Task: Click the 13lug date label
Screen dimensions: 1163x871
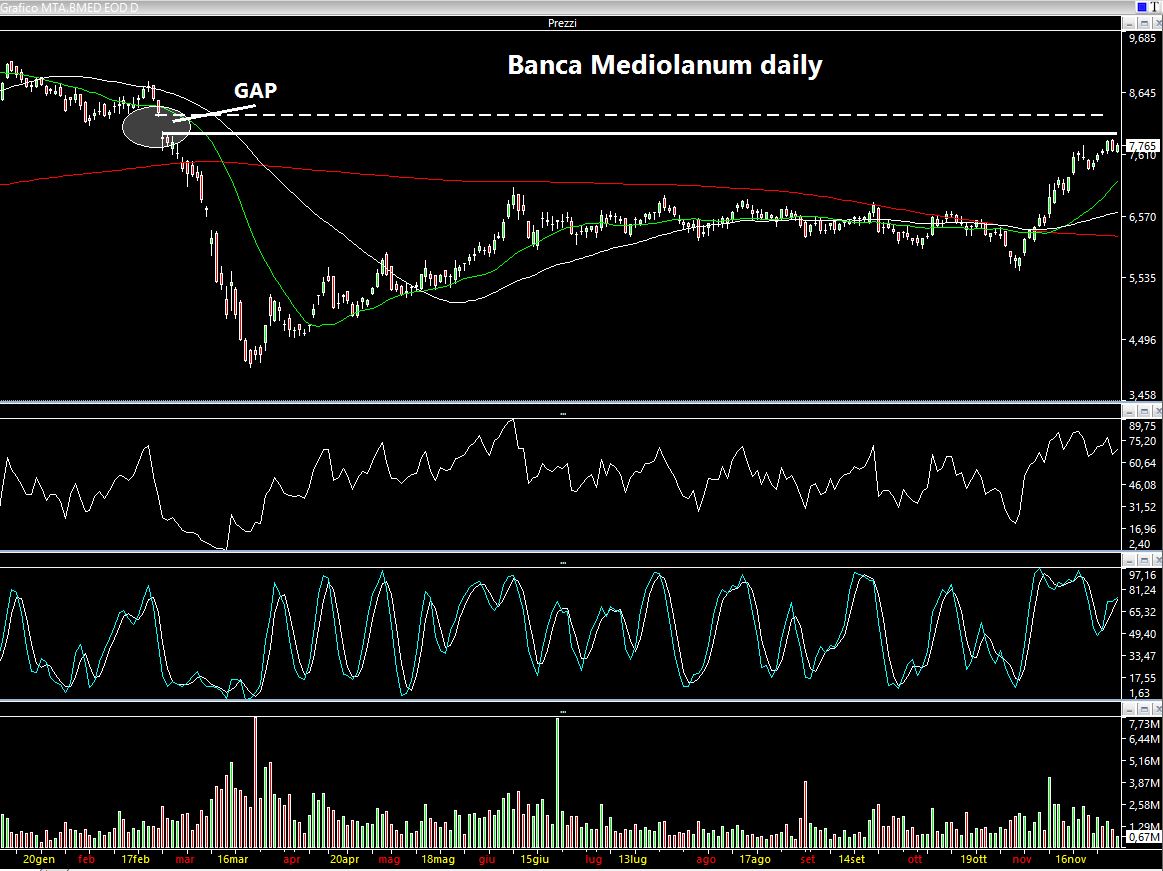Action: [x=633, y=859]
